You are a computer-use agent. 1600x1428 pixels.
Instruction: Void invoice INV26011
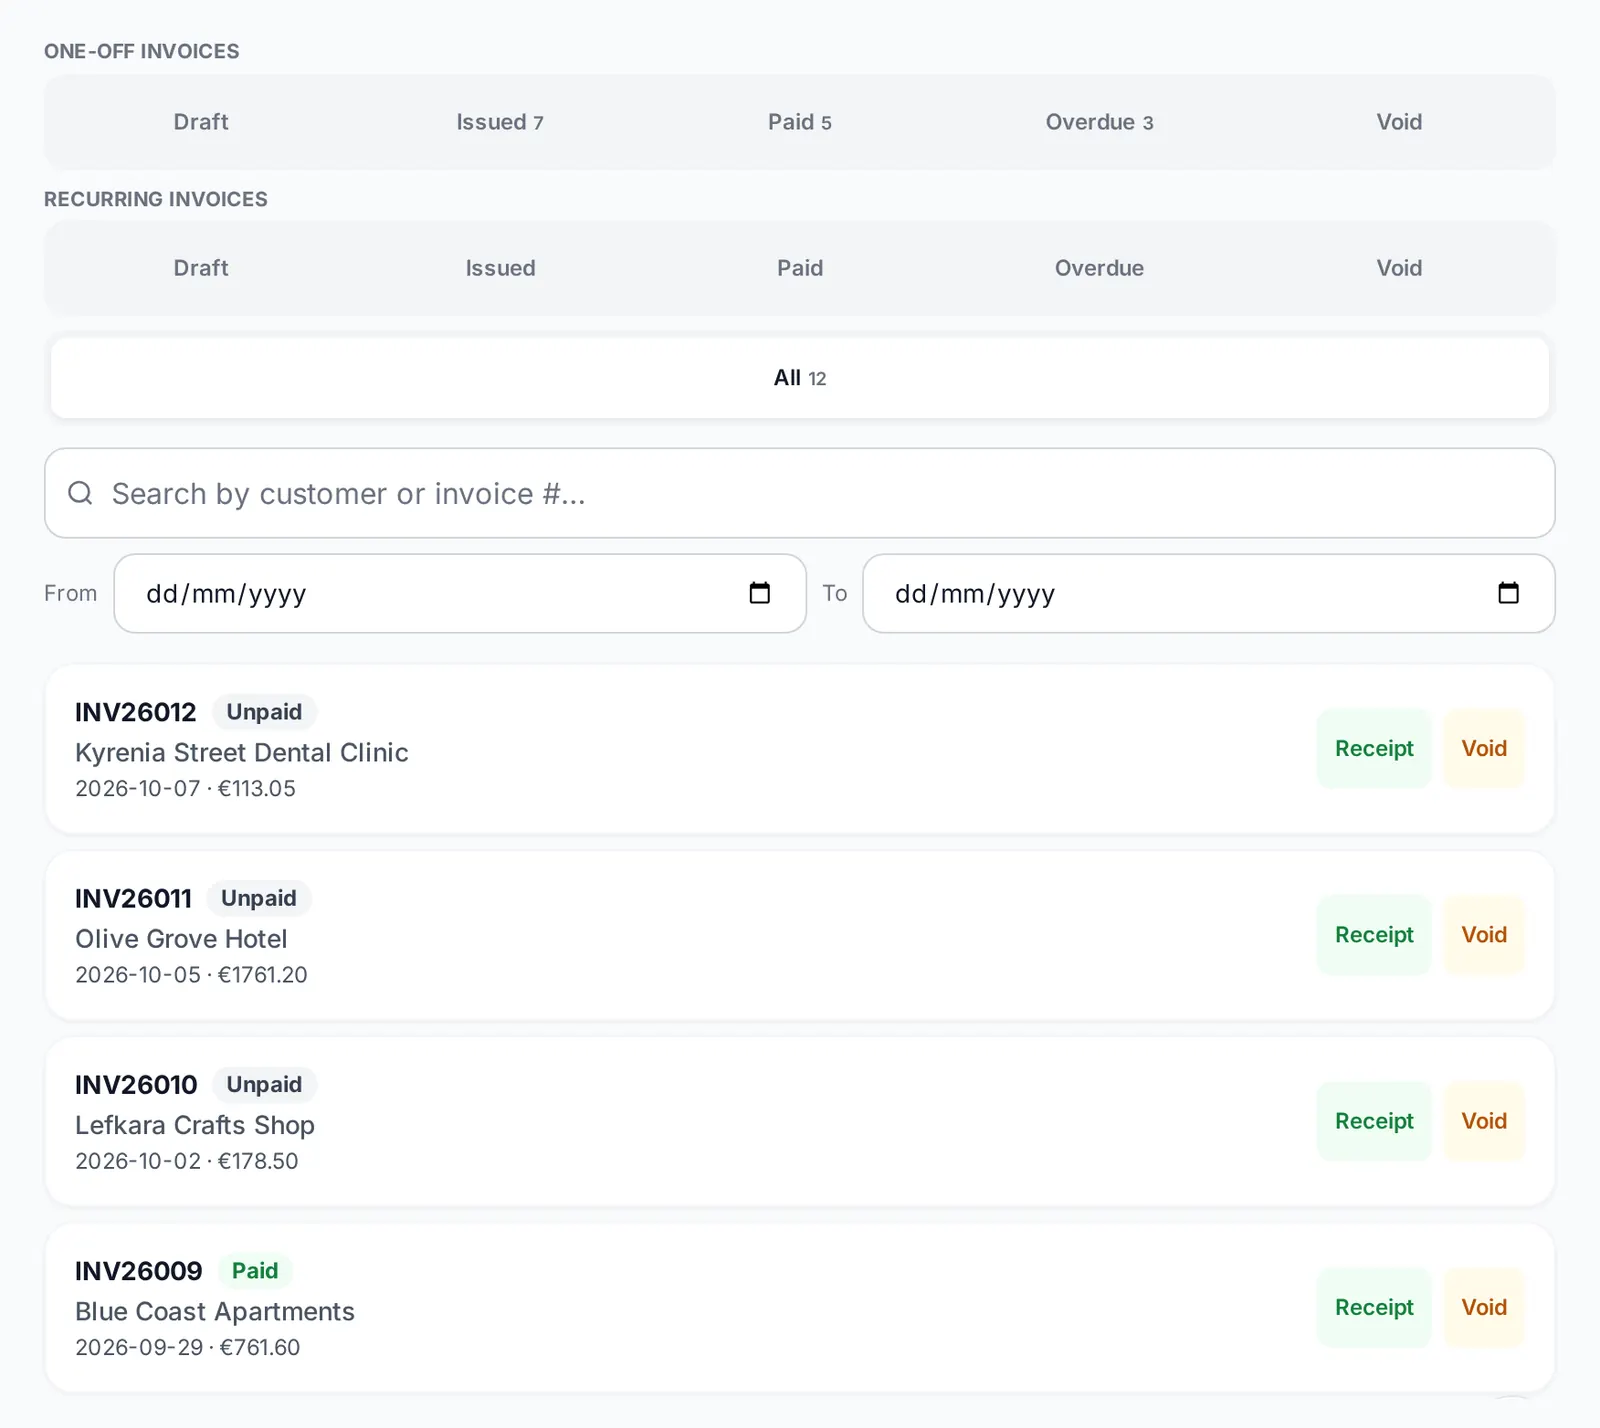coord(1484,935)
